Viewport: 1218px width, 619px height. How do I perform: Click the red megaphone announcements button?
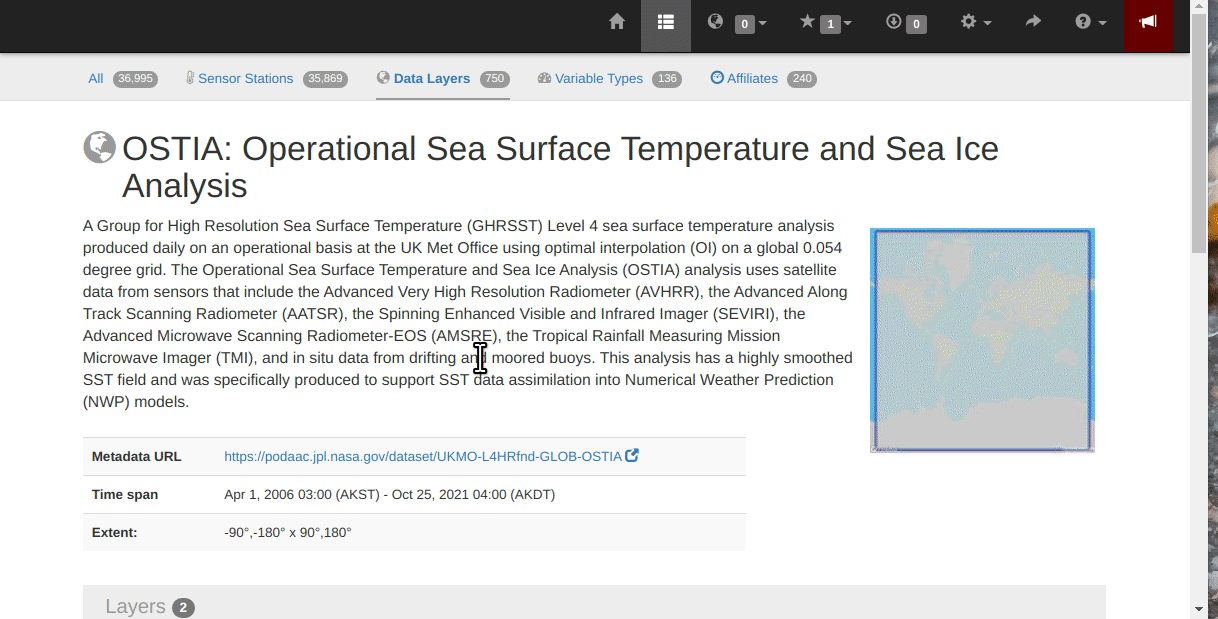click(x=1148, y=22)
